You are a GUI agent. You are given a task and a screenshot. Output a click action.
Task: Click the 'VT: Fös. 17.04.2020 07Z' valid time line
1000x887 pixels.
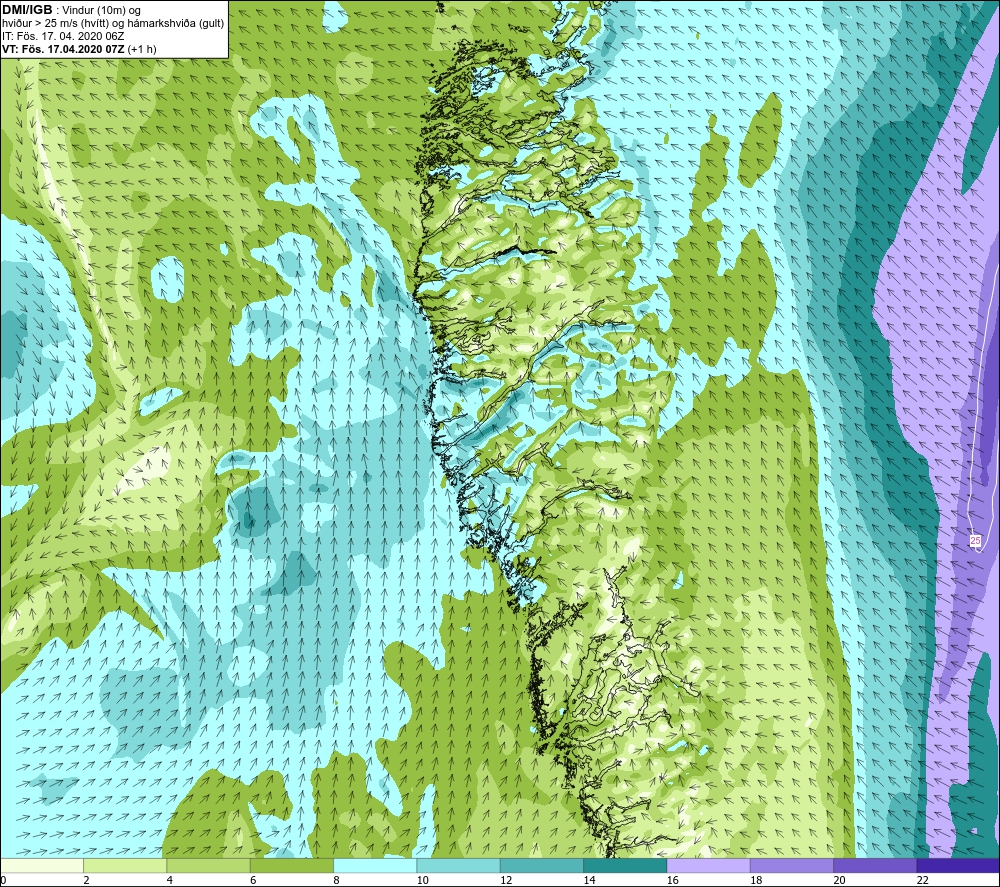pyautogui.click(x=79, y=48)
